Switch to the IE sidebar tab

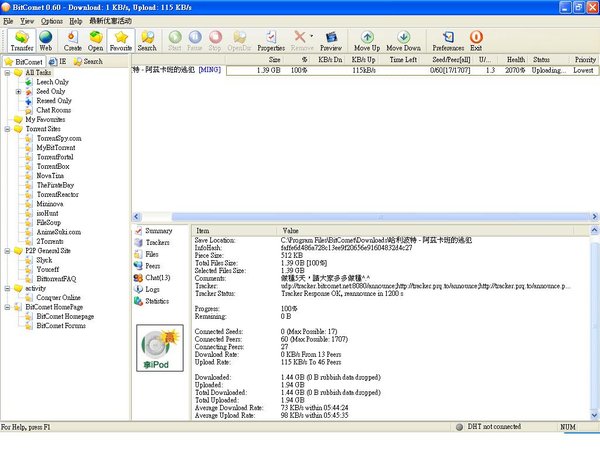point(58,62)
